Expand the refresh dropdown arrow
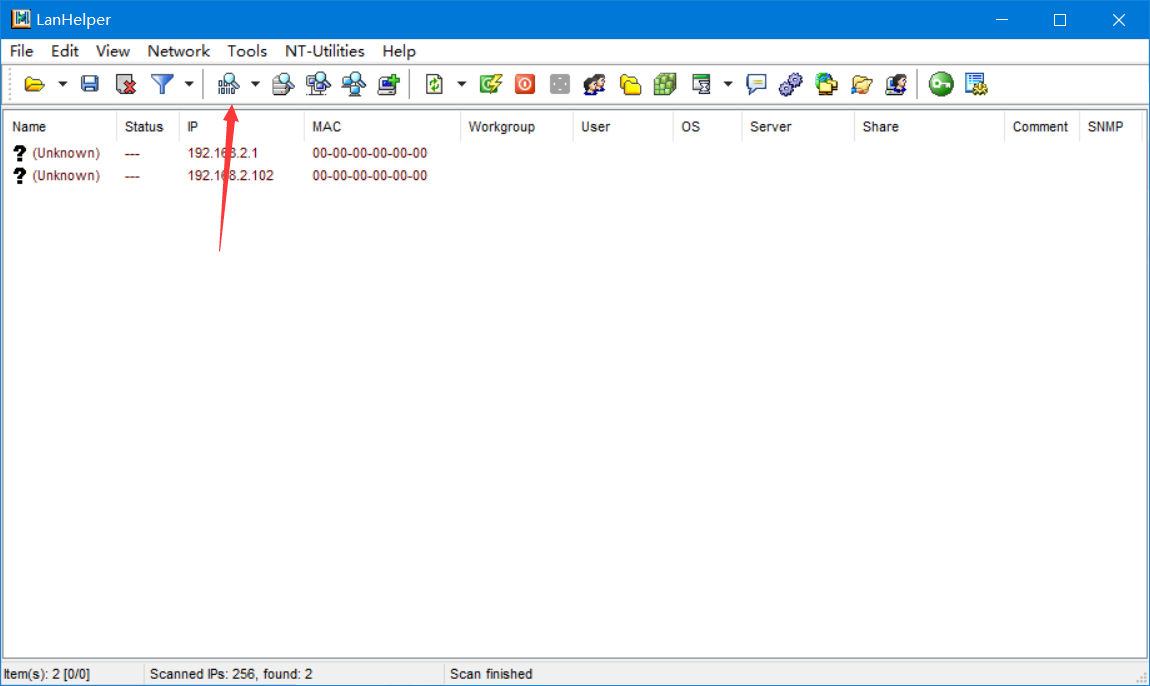1150x686 pixels. tap(461, 84)
